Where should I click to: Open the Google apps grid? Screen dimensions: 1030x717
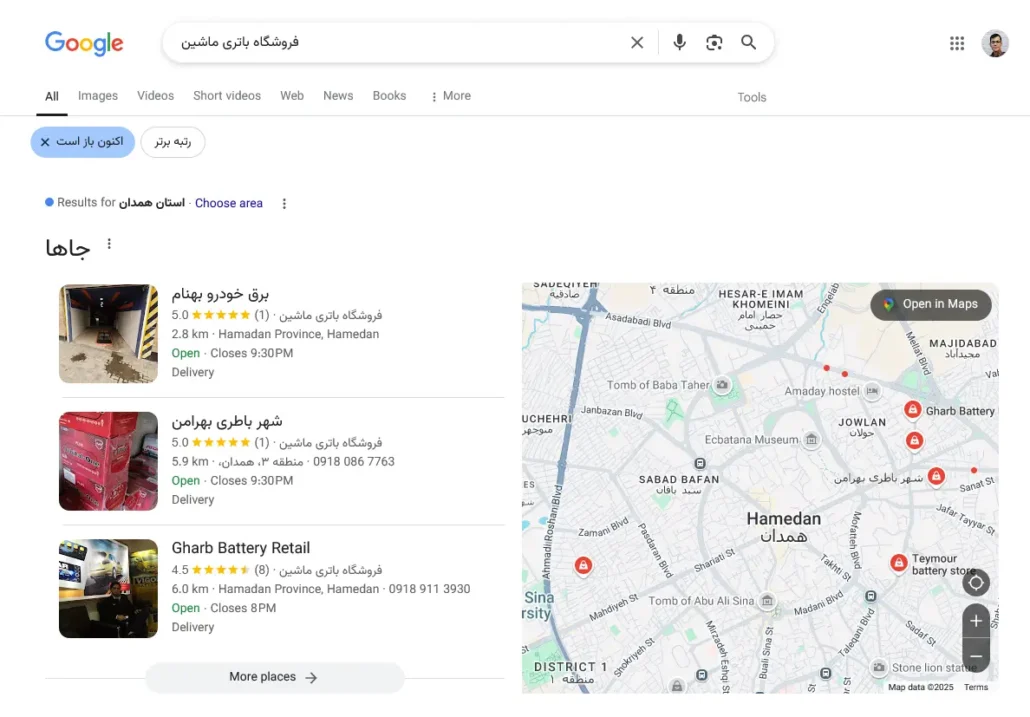(x=957, y=43)
